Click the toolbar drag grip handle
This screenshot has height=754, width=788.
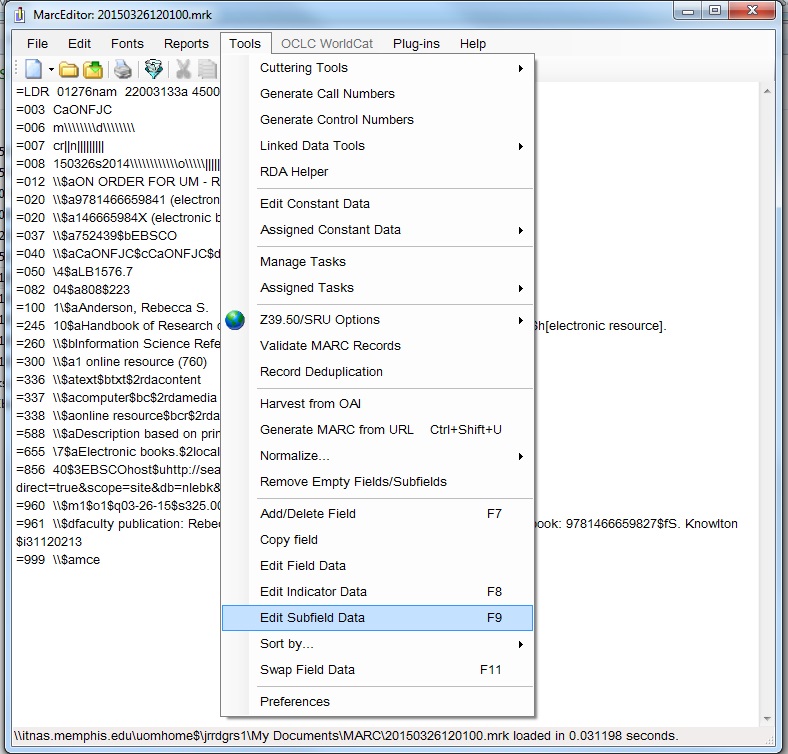coord(18,69)
